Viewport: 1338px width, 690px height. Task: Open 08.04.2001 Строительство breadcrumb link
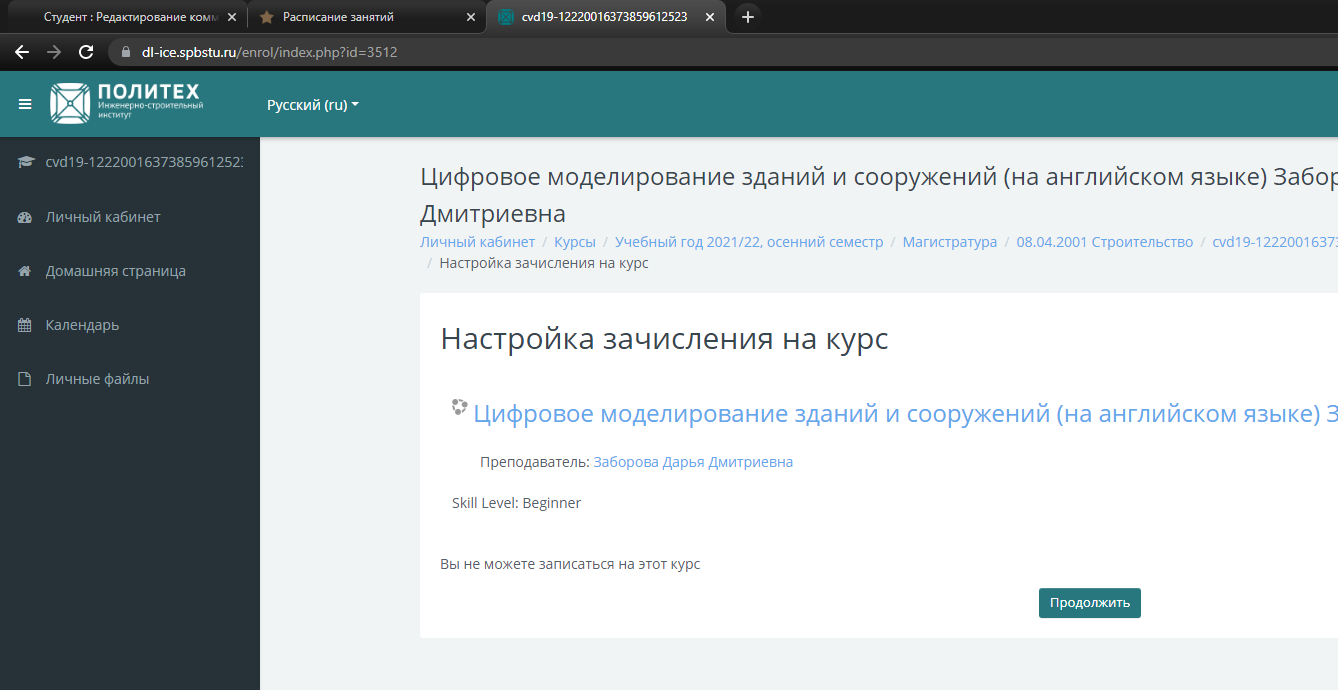coord(1105,242)
